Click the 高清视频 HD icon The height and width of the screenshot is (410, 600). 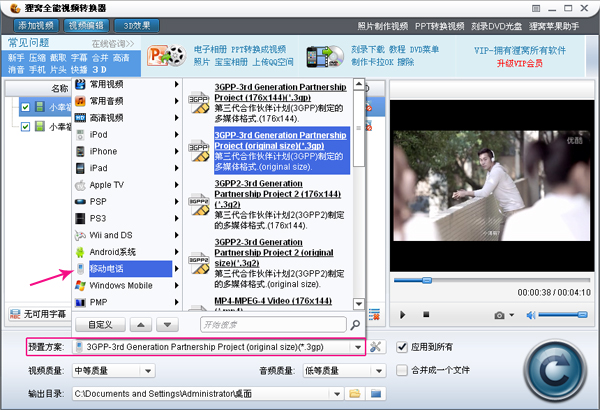point(80,118)
